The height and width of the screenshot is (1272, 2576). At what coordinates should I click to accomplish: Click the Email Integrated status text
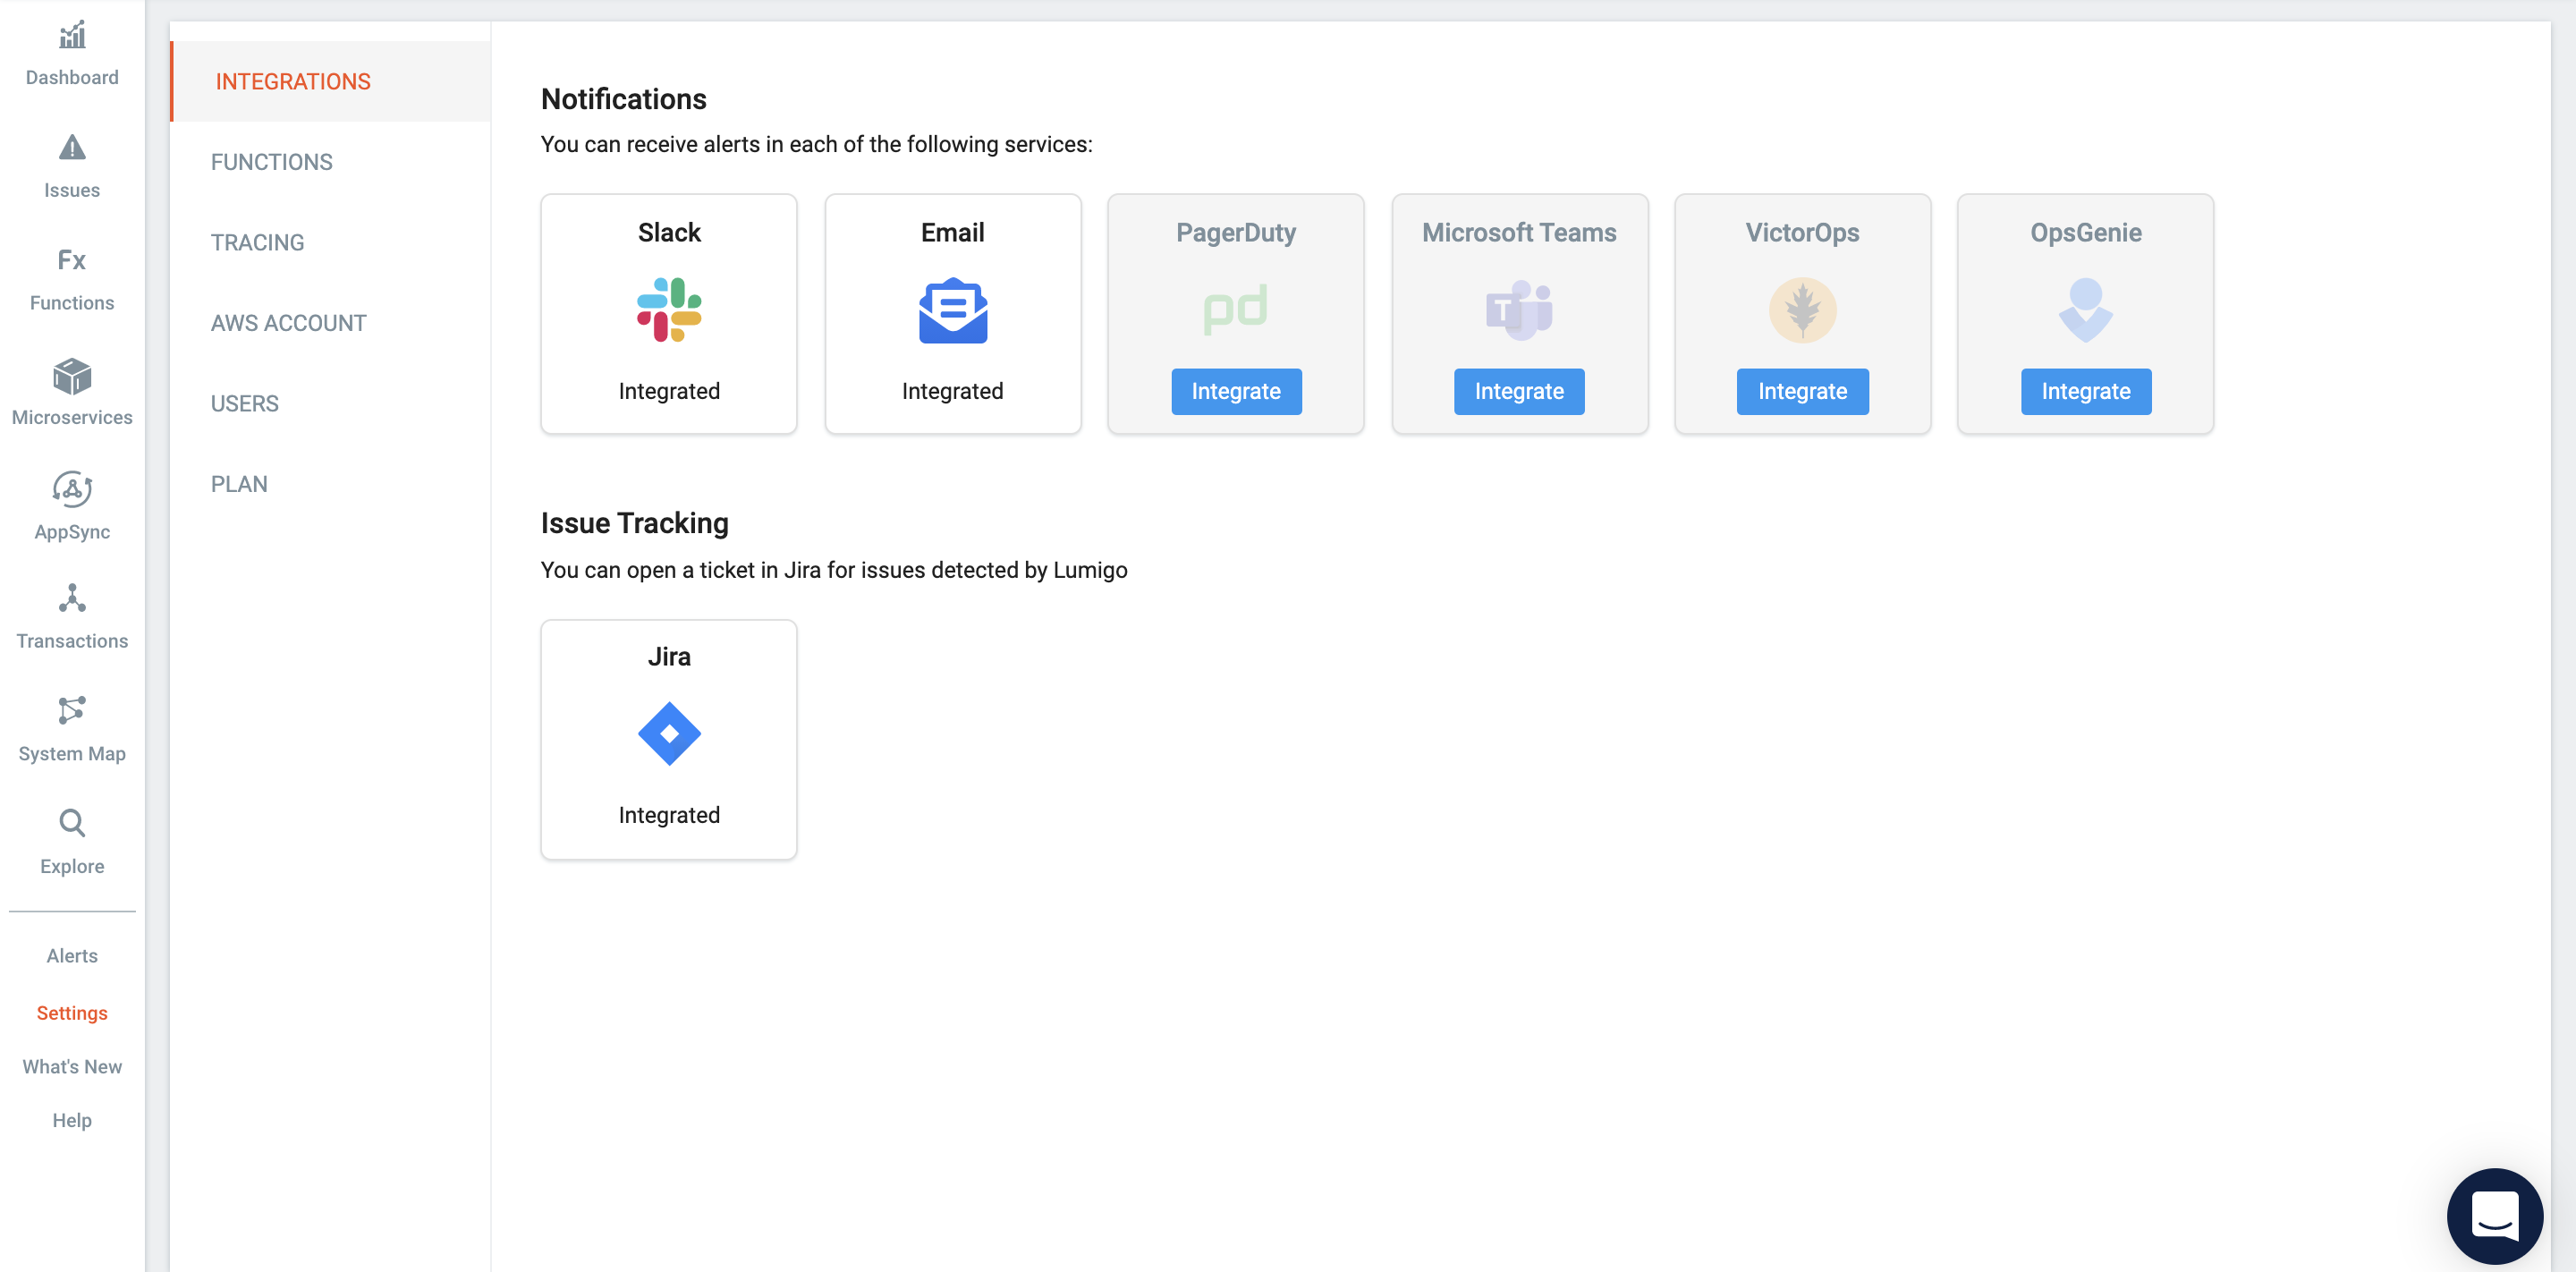[x=953, y=391]
